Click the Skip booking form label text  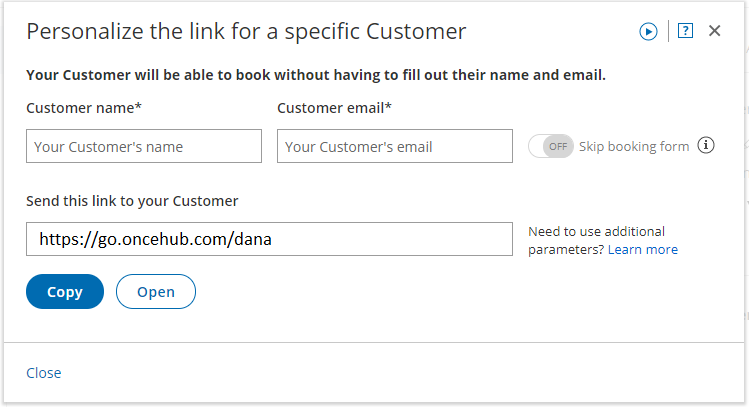633,146
